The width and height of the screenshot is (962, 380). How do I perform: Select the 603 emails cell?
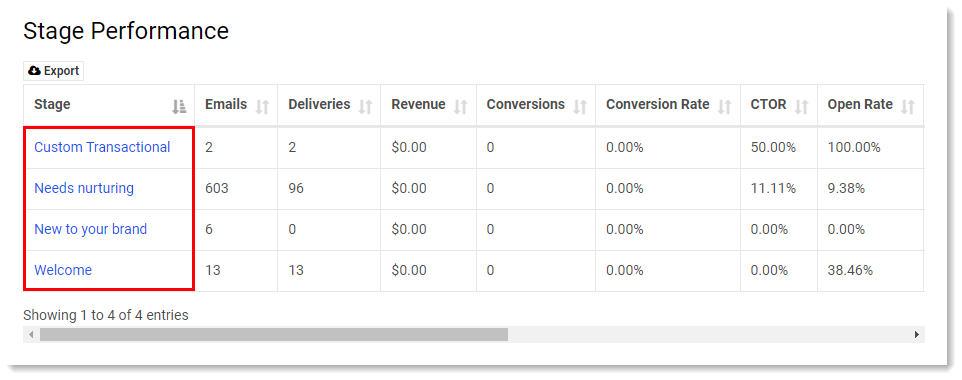pyautogui.click(x=236, y=188)
